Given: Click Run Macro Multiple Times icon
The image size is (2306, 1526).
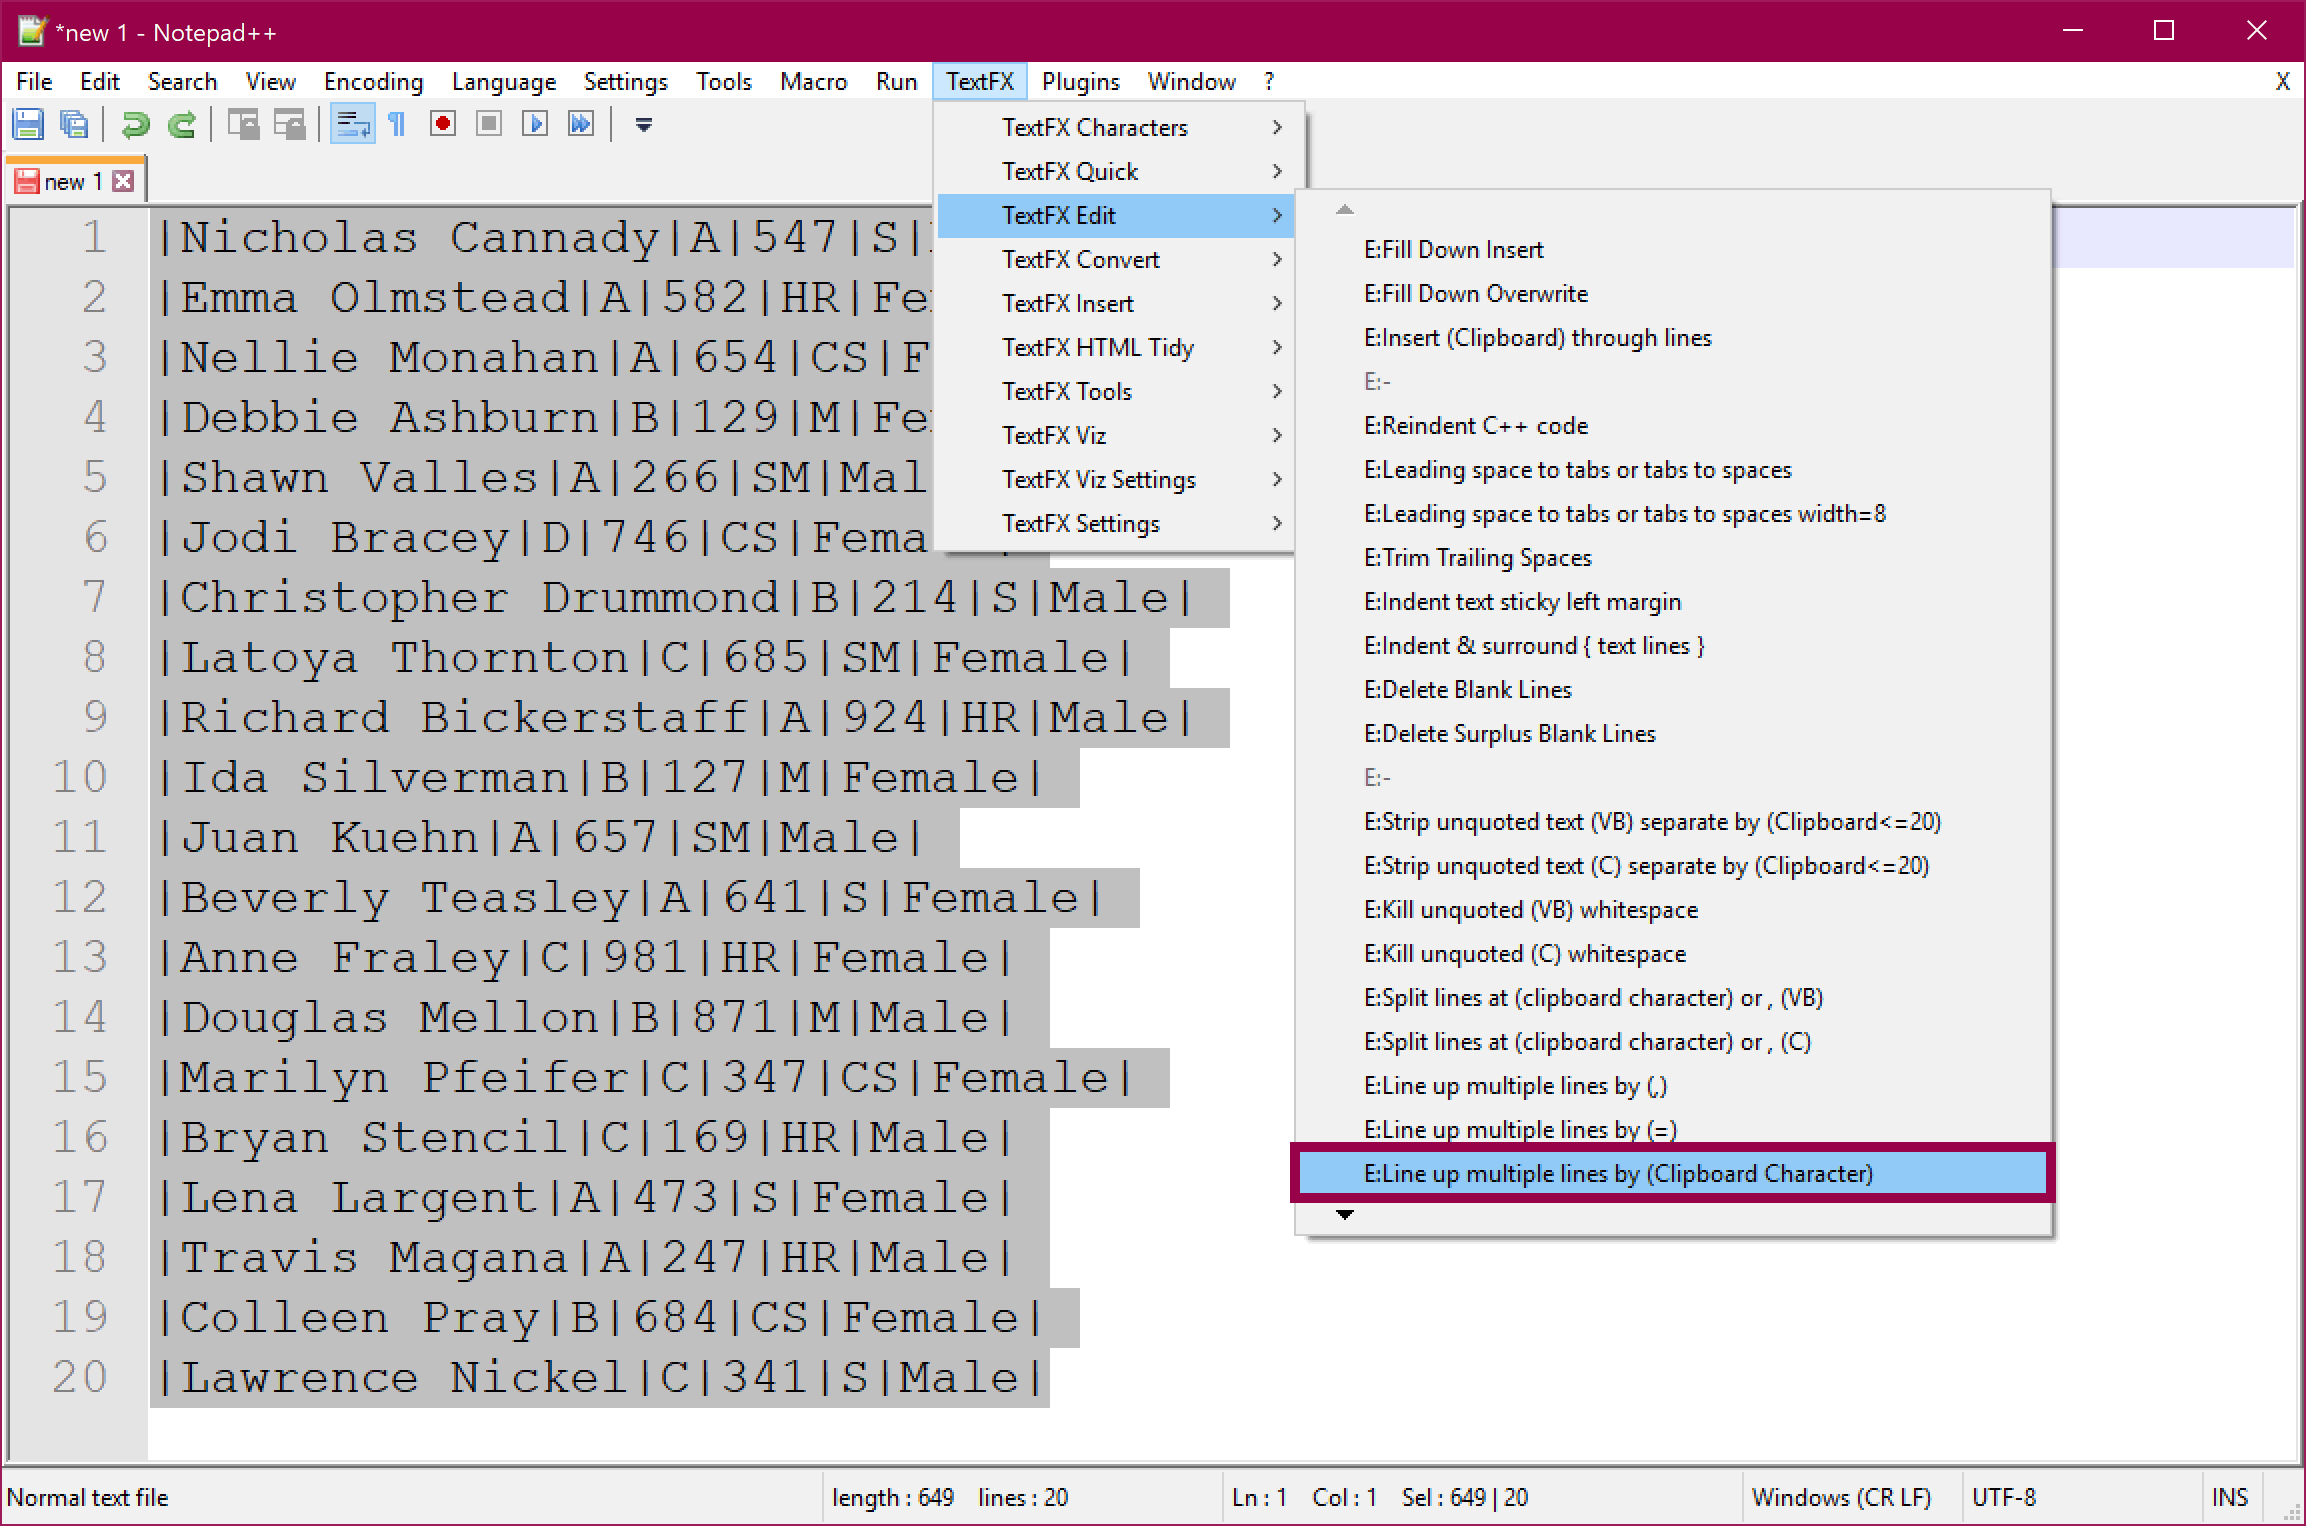Looking at the screenshot, I should (x=581, y=124).
